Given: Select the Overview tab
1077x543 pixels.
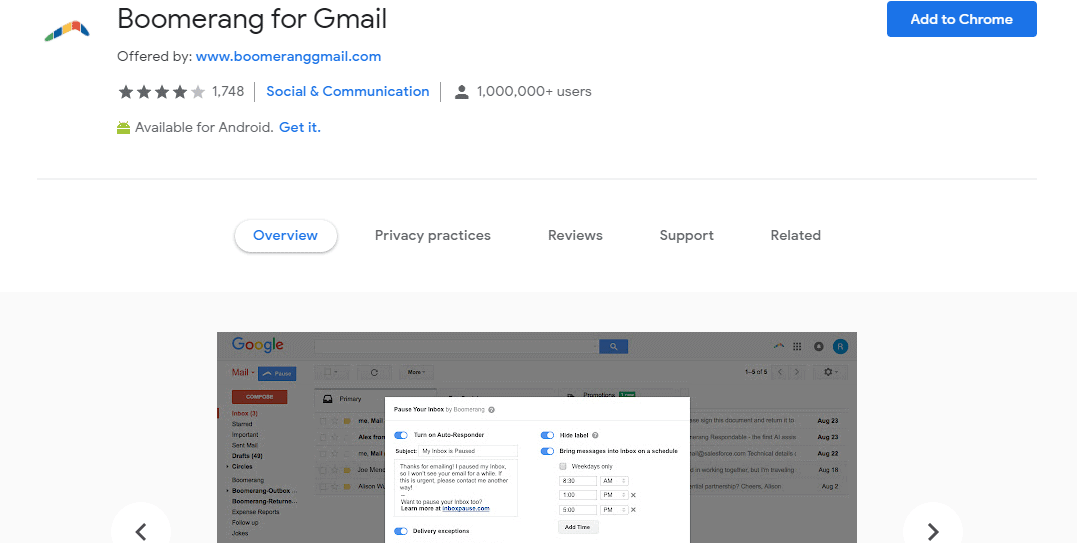Looking at the screenshot, I should 286,235.
